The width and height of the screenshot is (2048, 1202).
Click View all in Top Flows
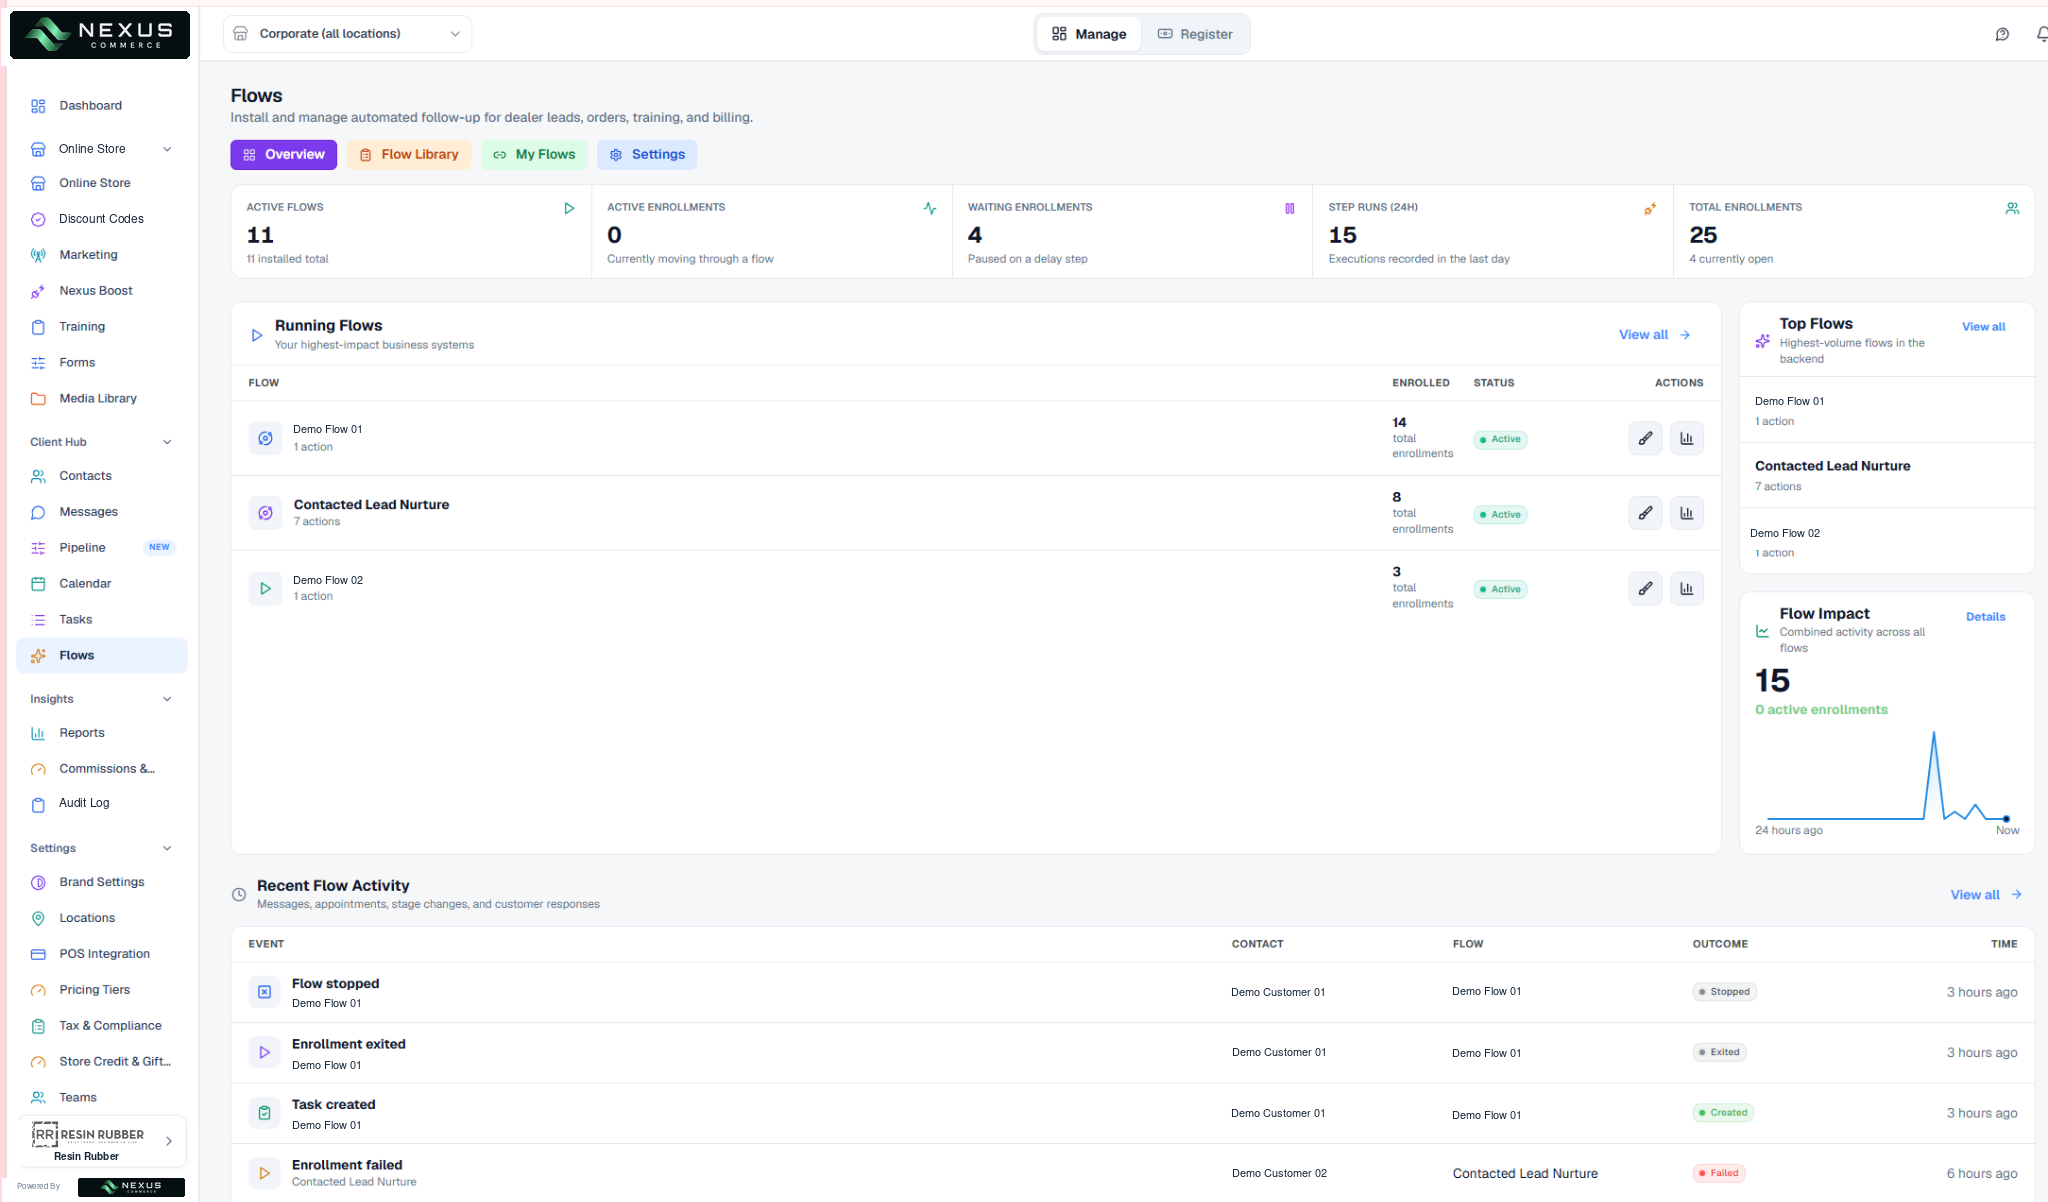pos(1983,327)
